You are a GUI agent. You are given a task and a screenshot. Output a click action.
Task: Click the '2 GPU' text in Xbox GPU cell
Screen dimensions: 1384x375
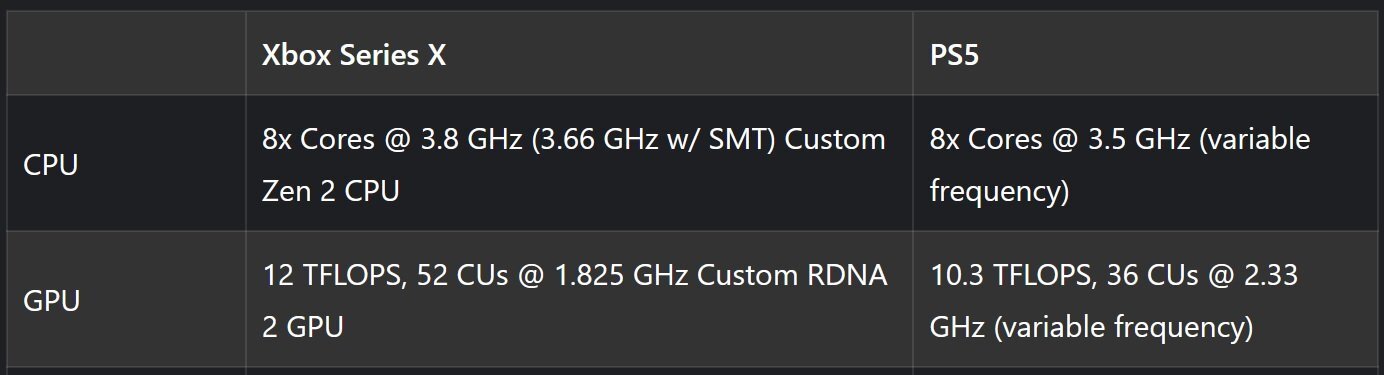tap(302, 327)
